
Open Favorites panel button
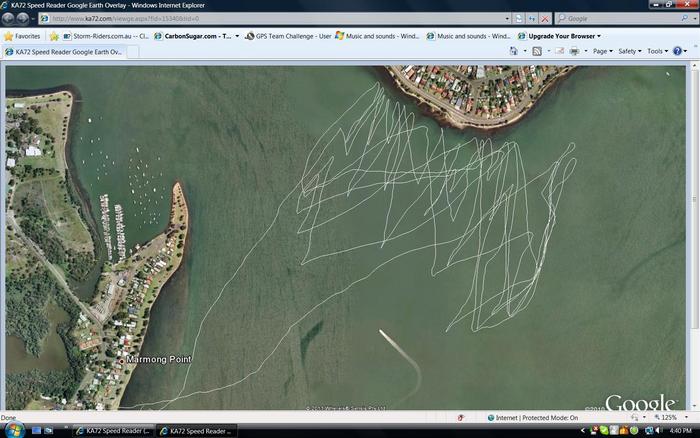pos(22,36)
